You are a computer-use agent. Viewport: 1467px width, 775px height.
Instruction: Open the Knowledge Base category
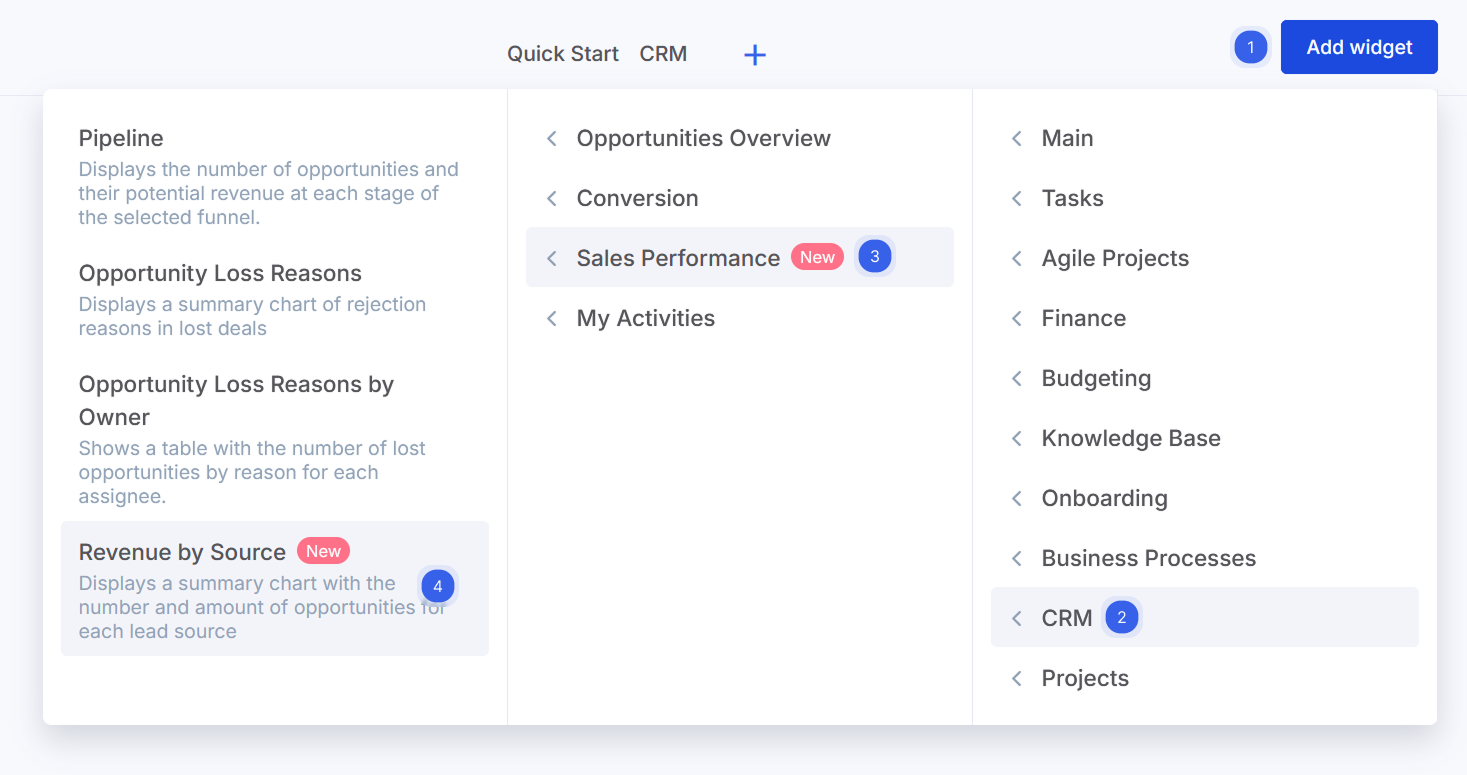tap(1130, 438)
